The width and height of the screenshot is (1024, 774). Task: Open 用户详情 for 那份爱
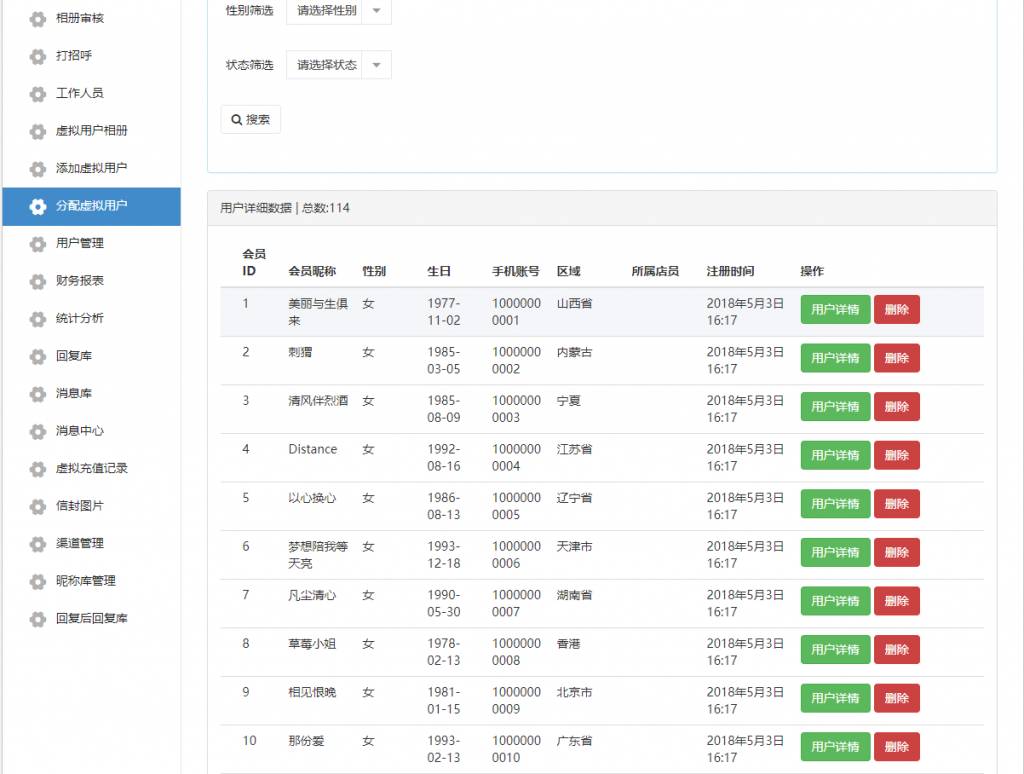point(835,747)
